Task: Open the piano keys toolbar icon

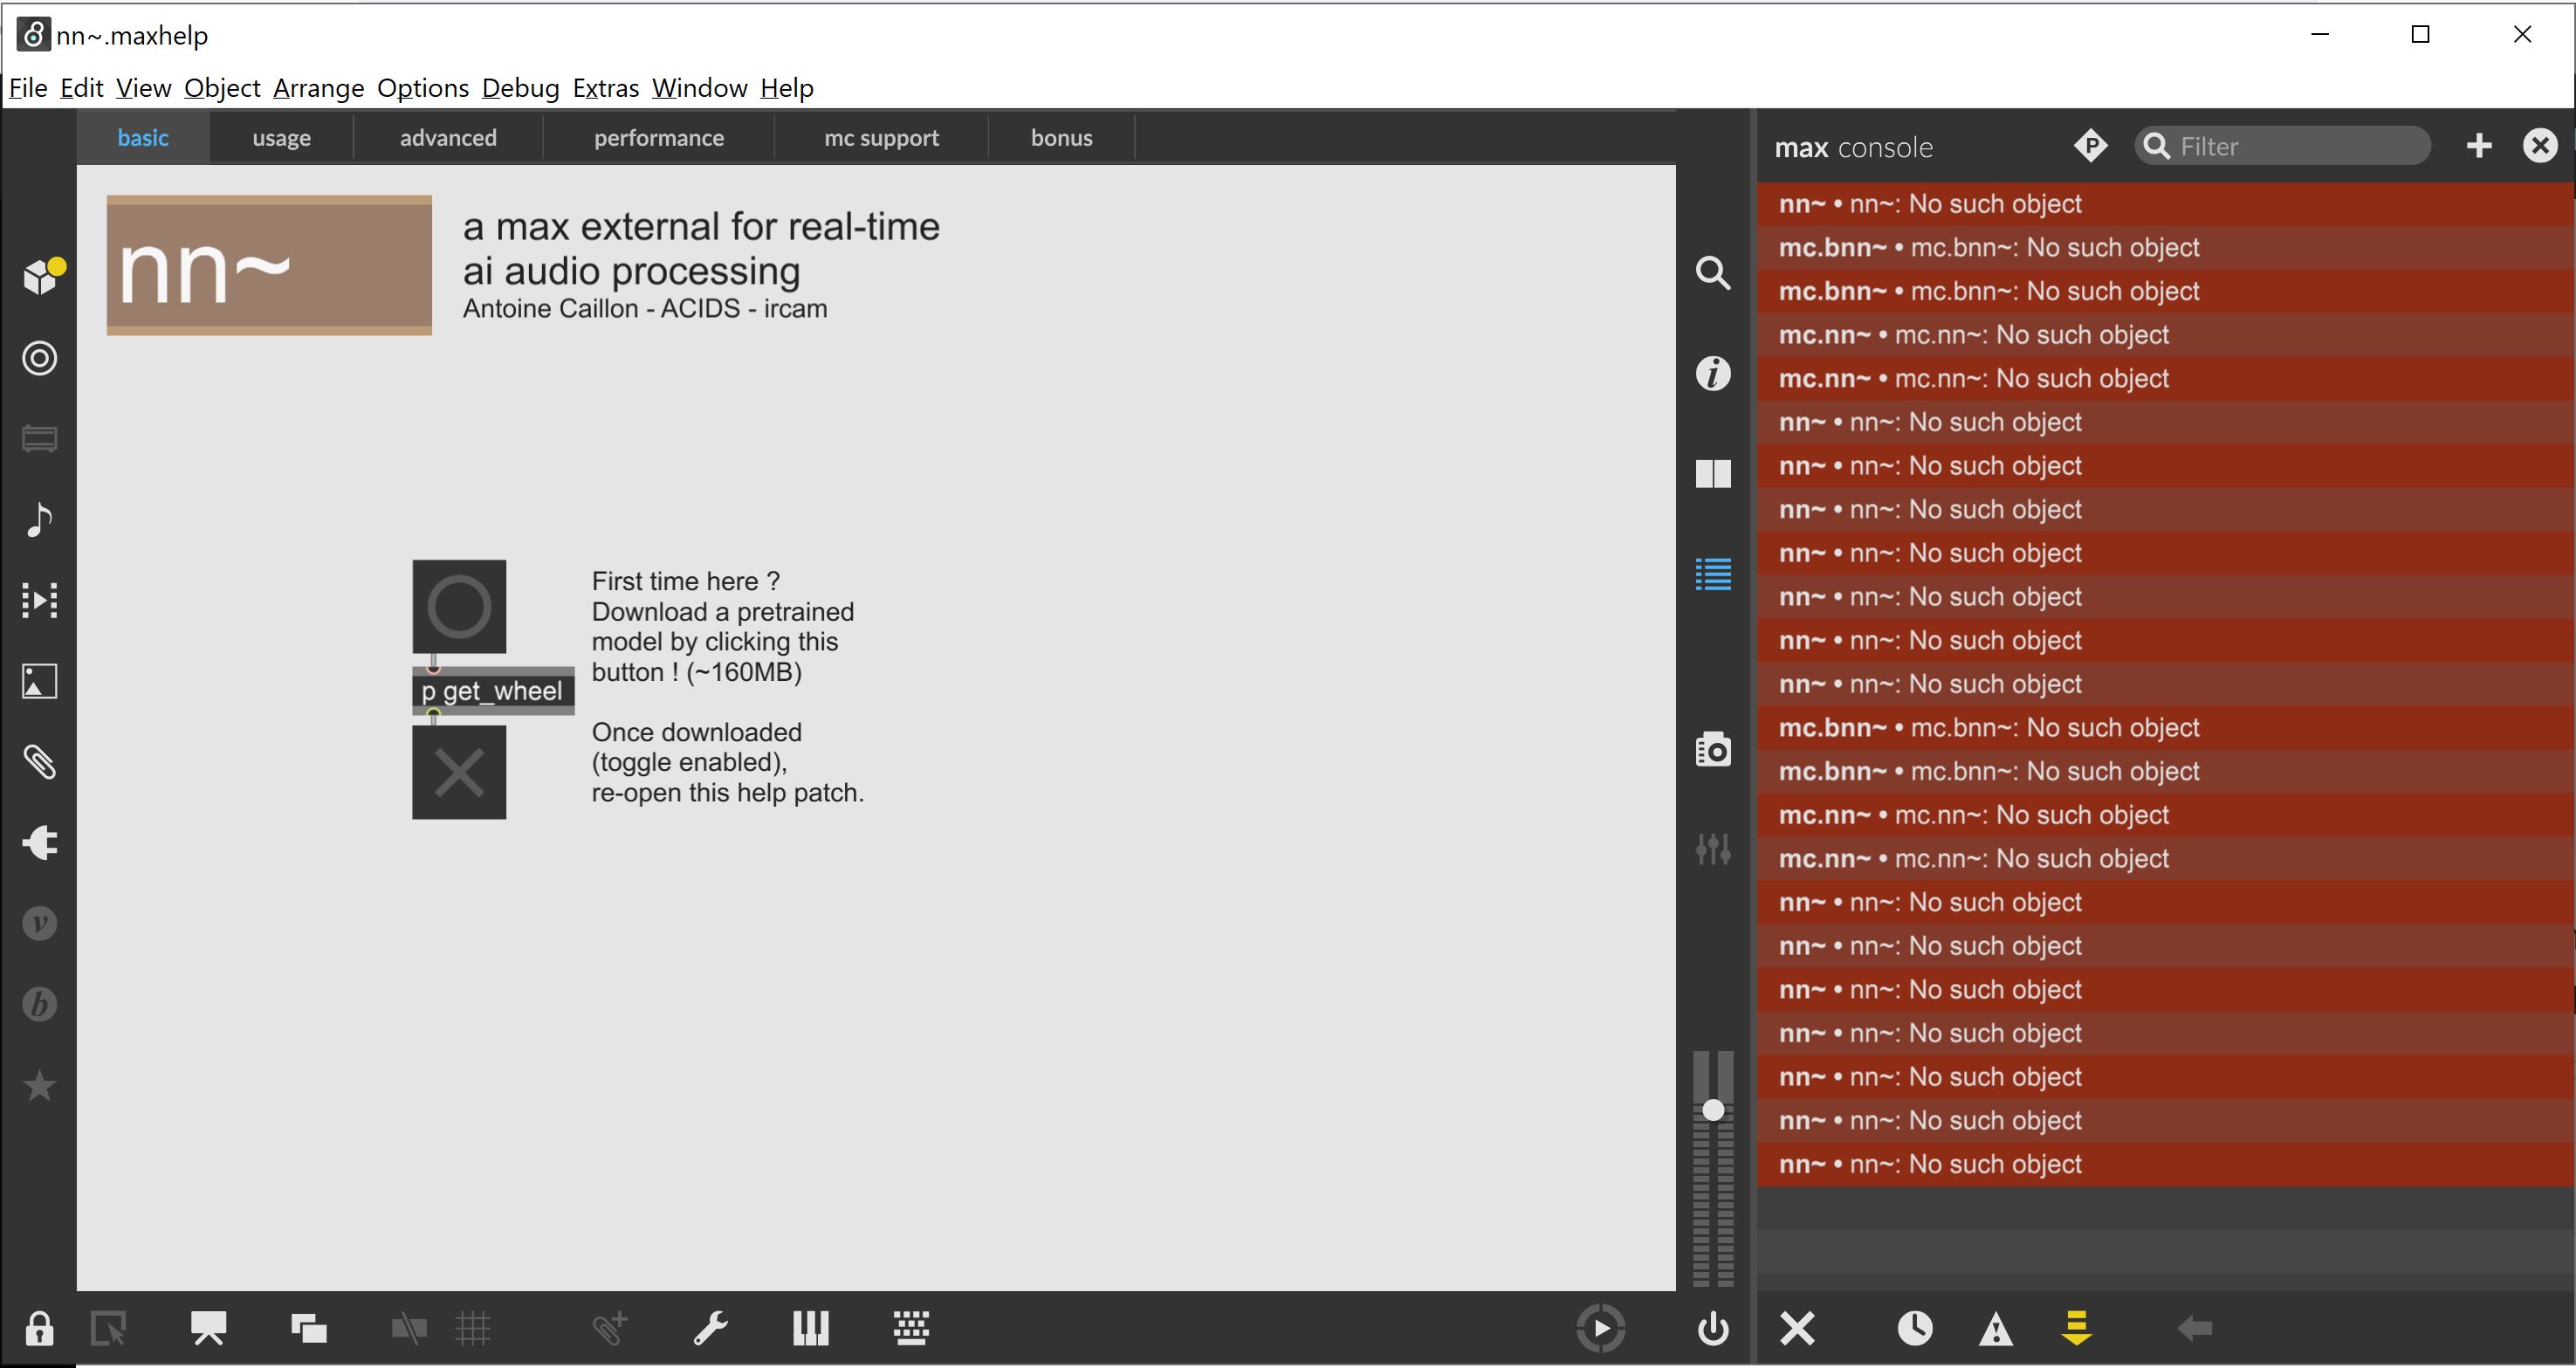Action: pyautogui.click(x=811, y=1329)
